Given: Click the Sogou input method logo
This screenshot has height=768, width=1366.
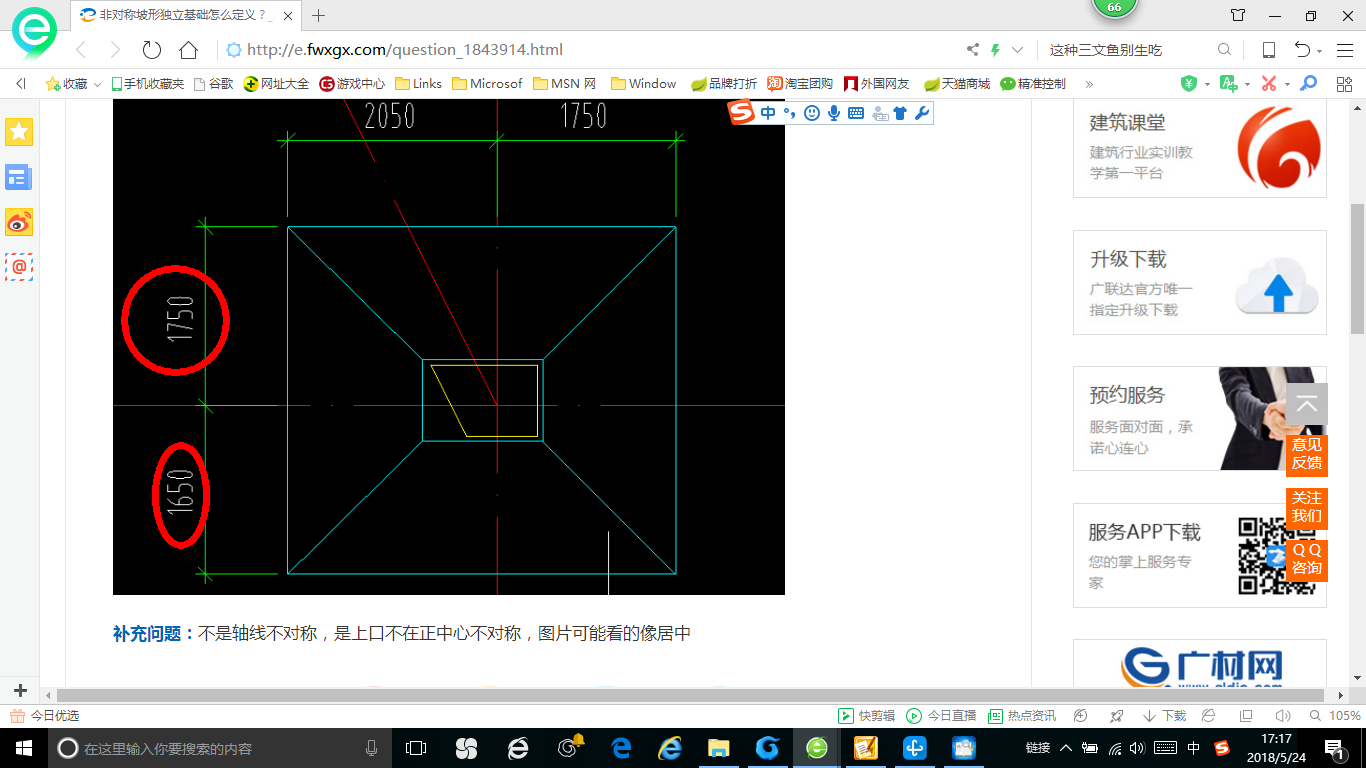Looking at the screenshot, I should point(741,113).
